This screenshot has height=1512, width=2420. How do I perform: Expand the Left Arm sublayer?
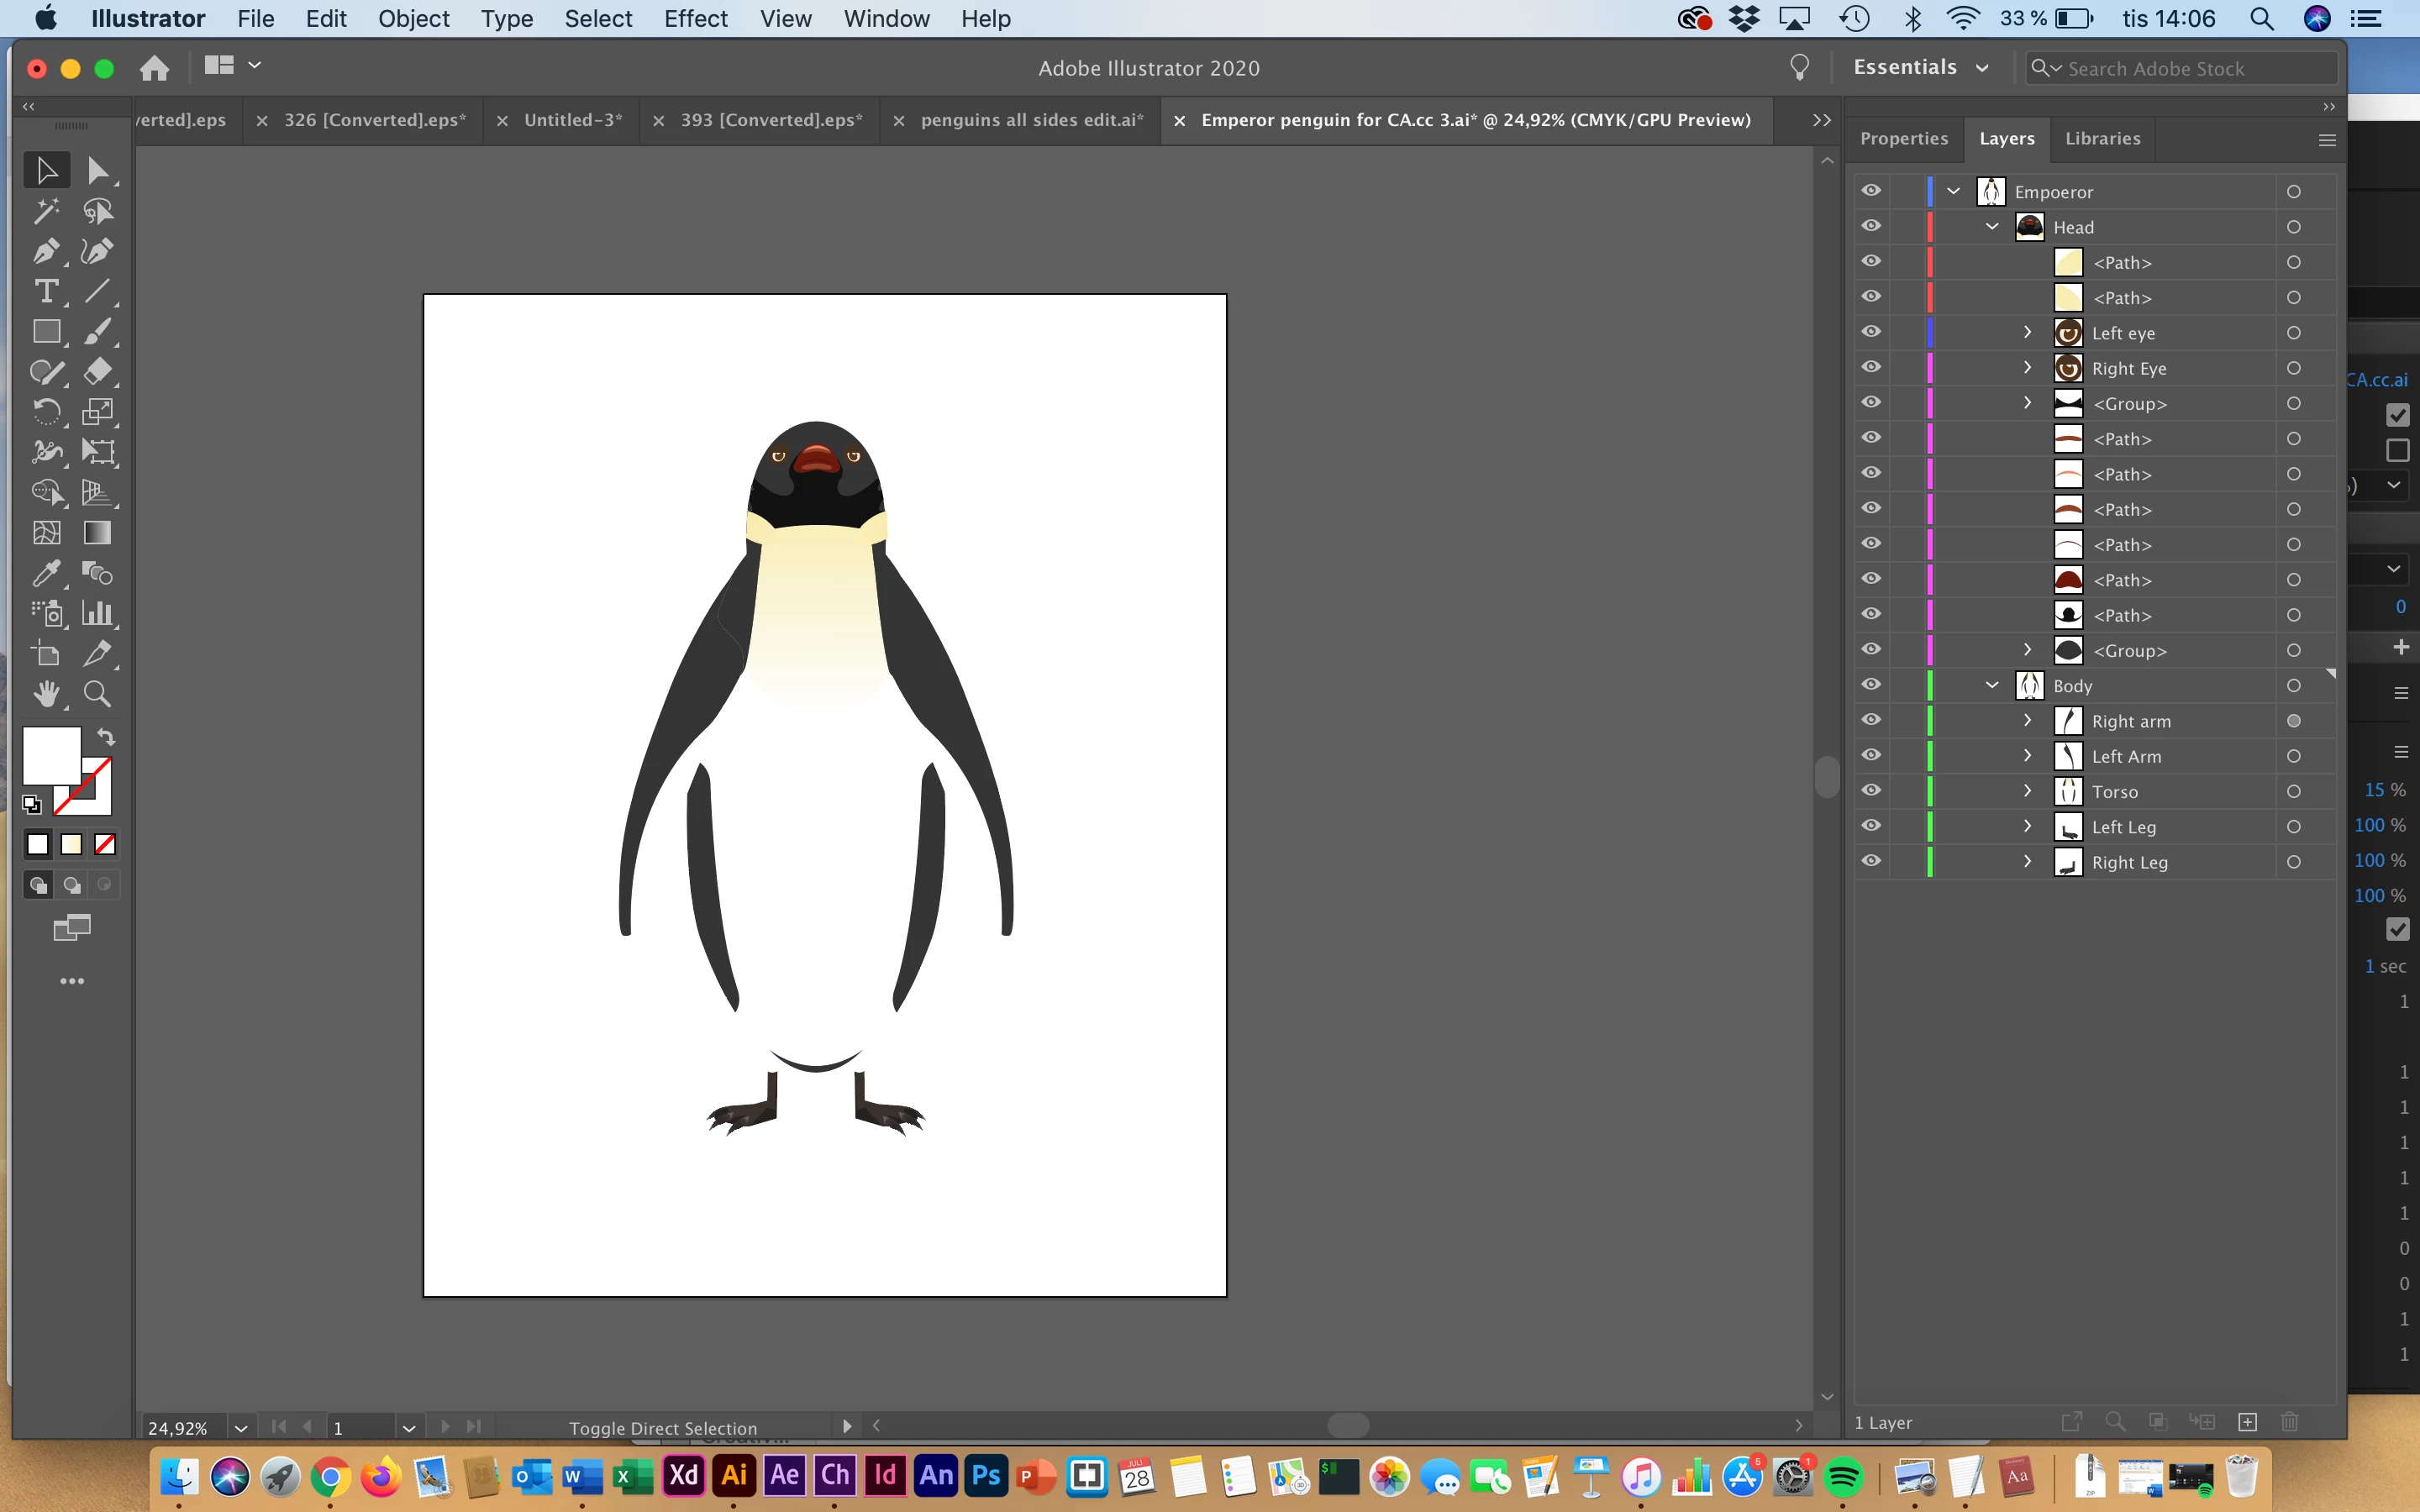(x=2027, y=755)
